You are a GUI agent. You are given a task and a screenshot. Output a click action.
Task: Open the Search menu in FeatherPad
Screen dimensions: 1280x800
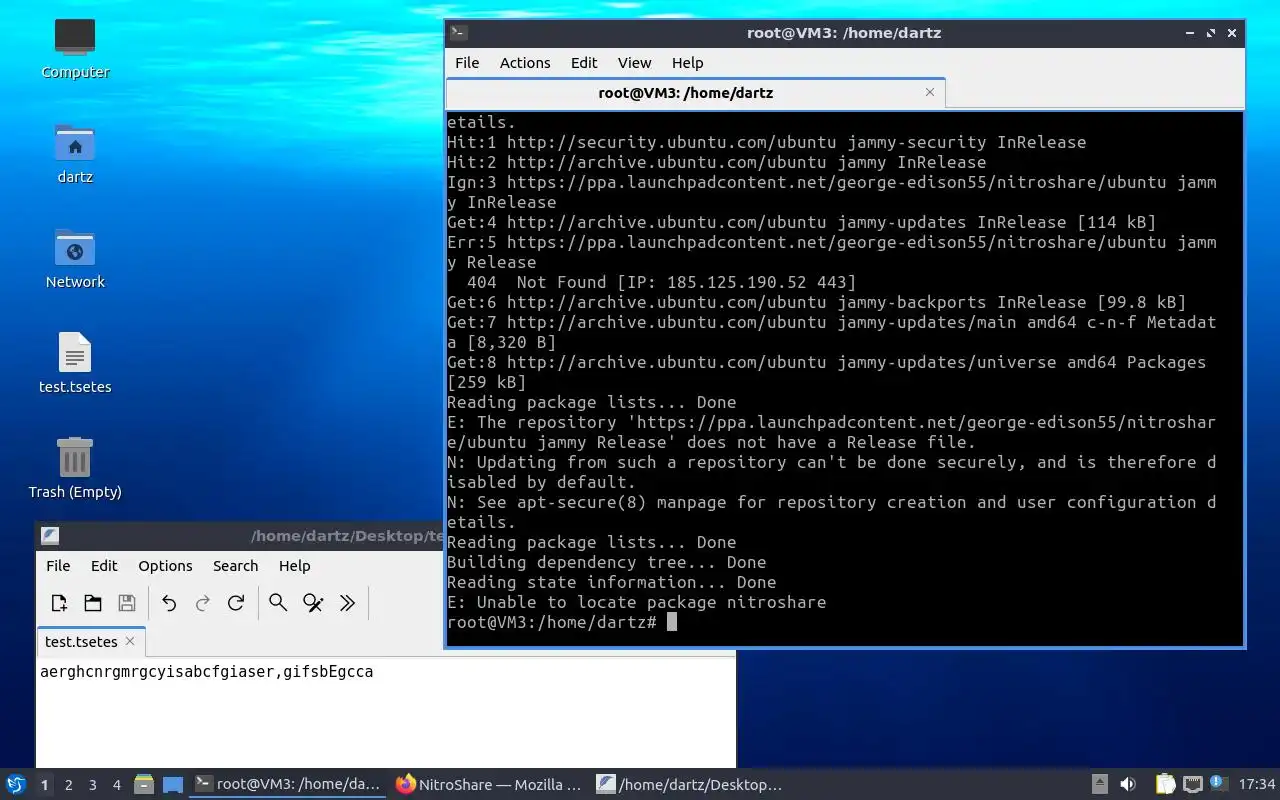click(235, 566)
